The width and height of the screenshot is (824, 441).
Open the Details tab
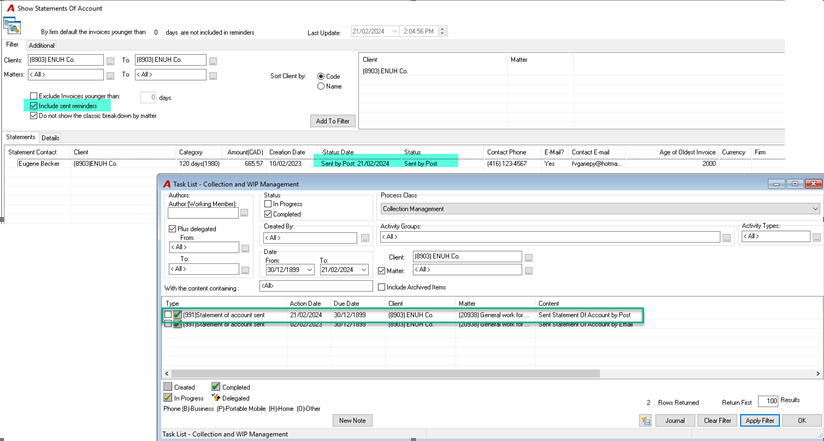50,138
